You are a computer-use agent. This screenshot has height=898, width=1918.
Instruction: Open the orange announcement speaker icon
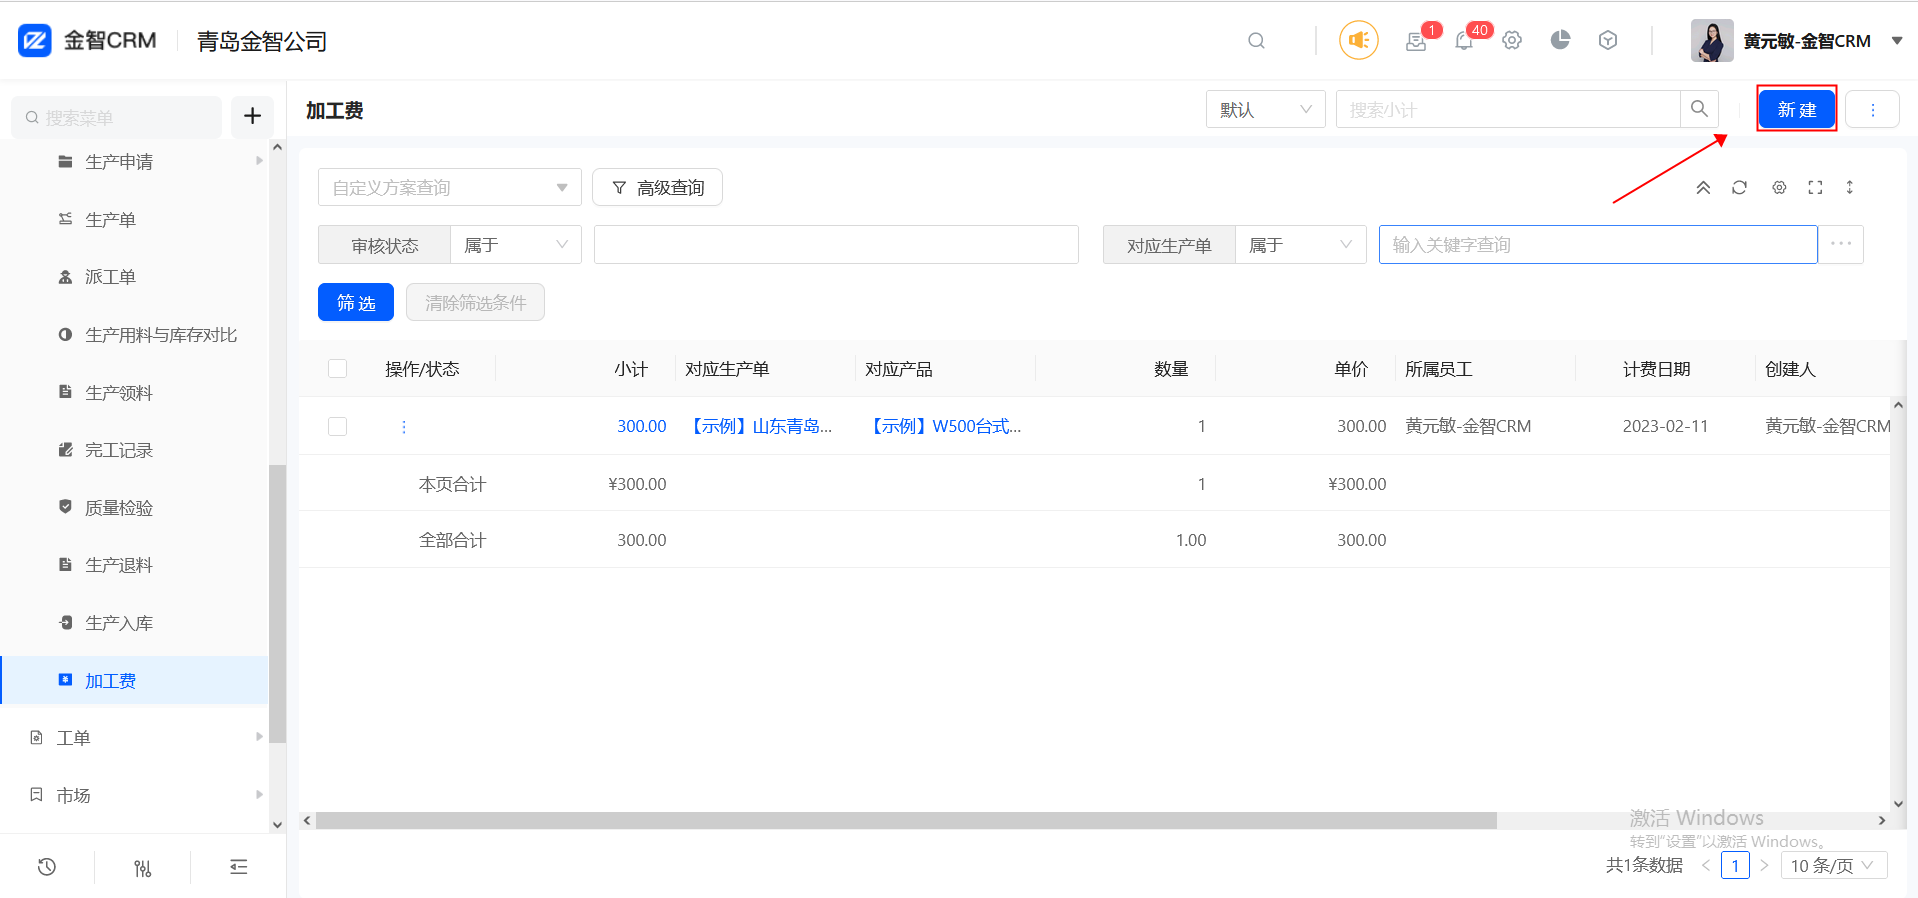(x=1358, y=40)
